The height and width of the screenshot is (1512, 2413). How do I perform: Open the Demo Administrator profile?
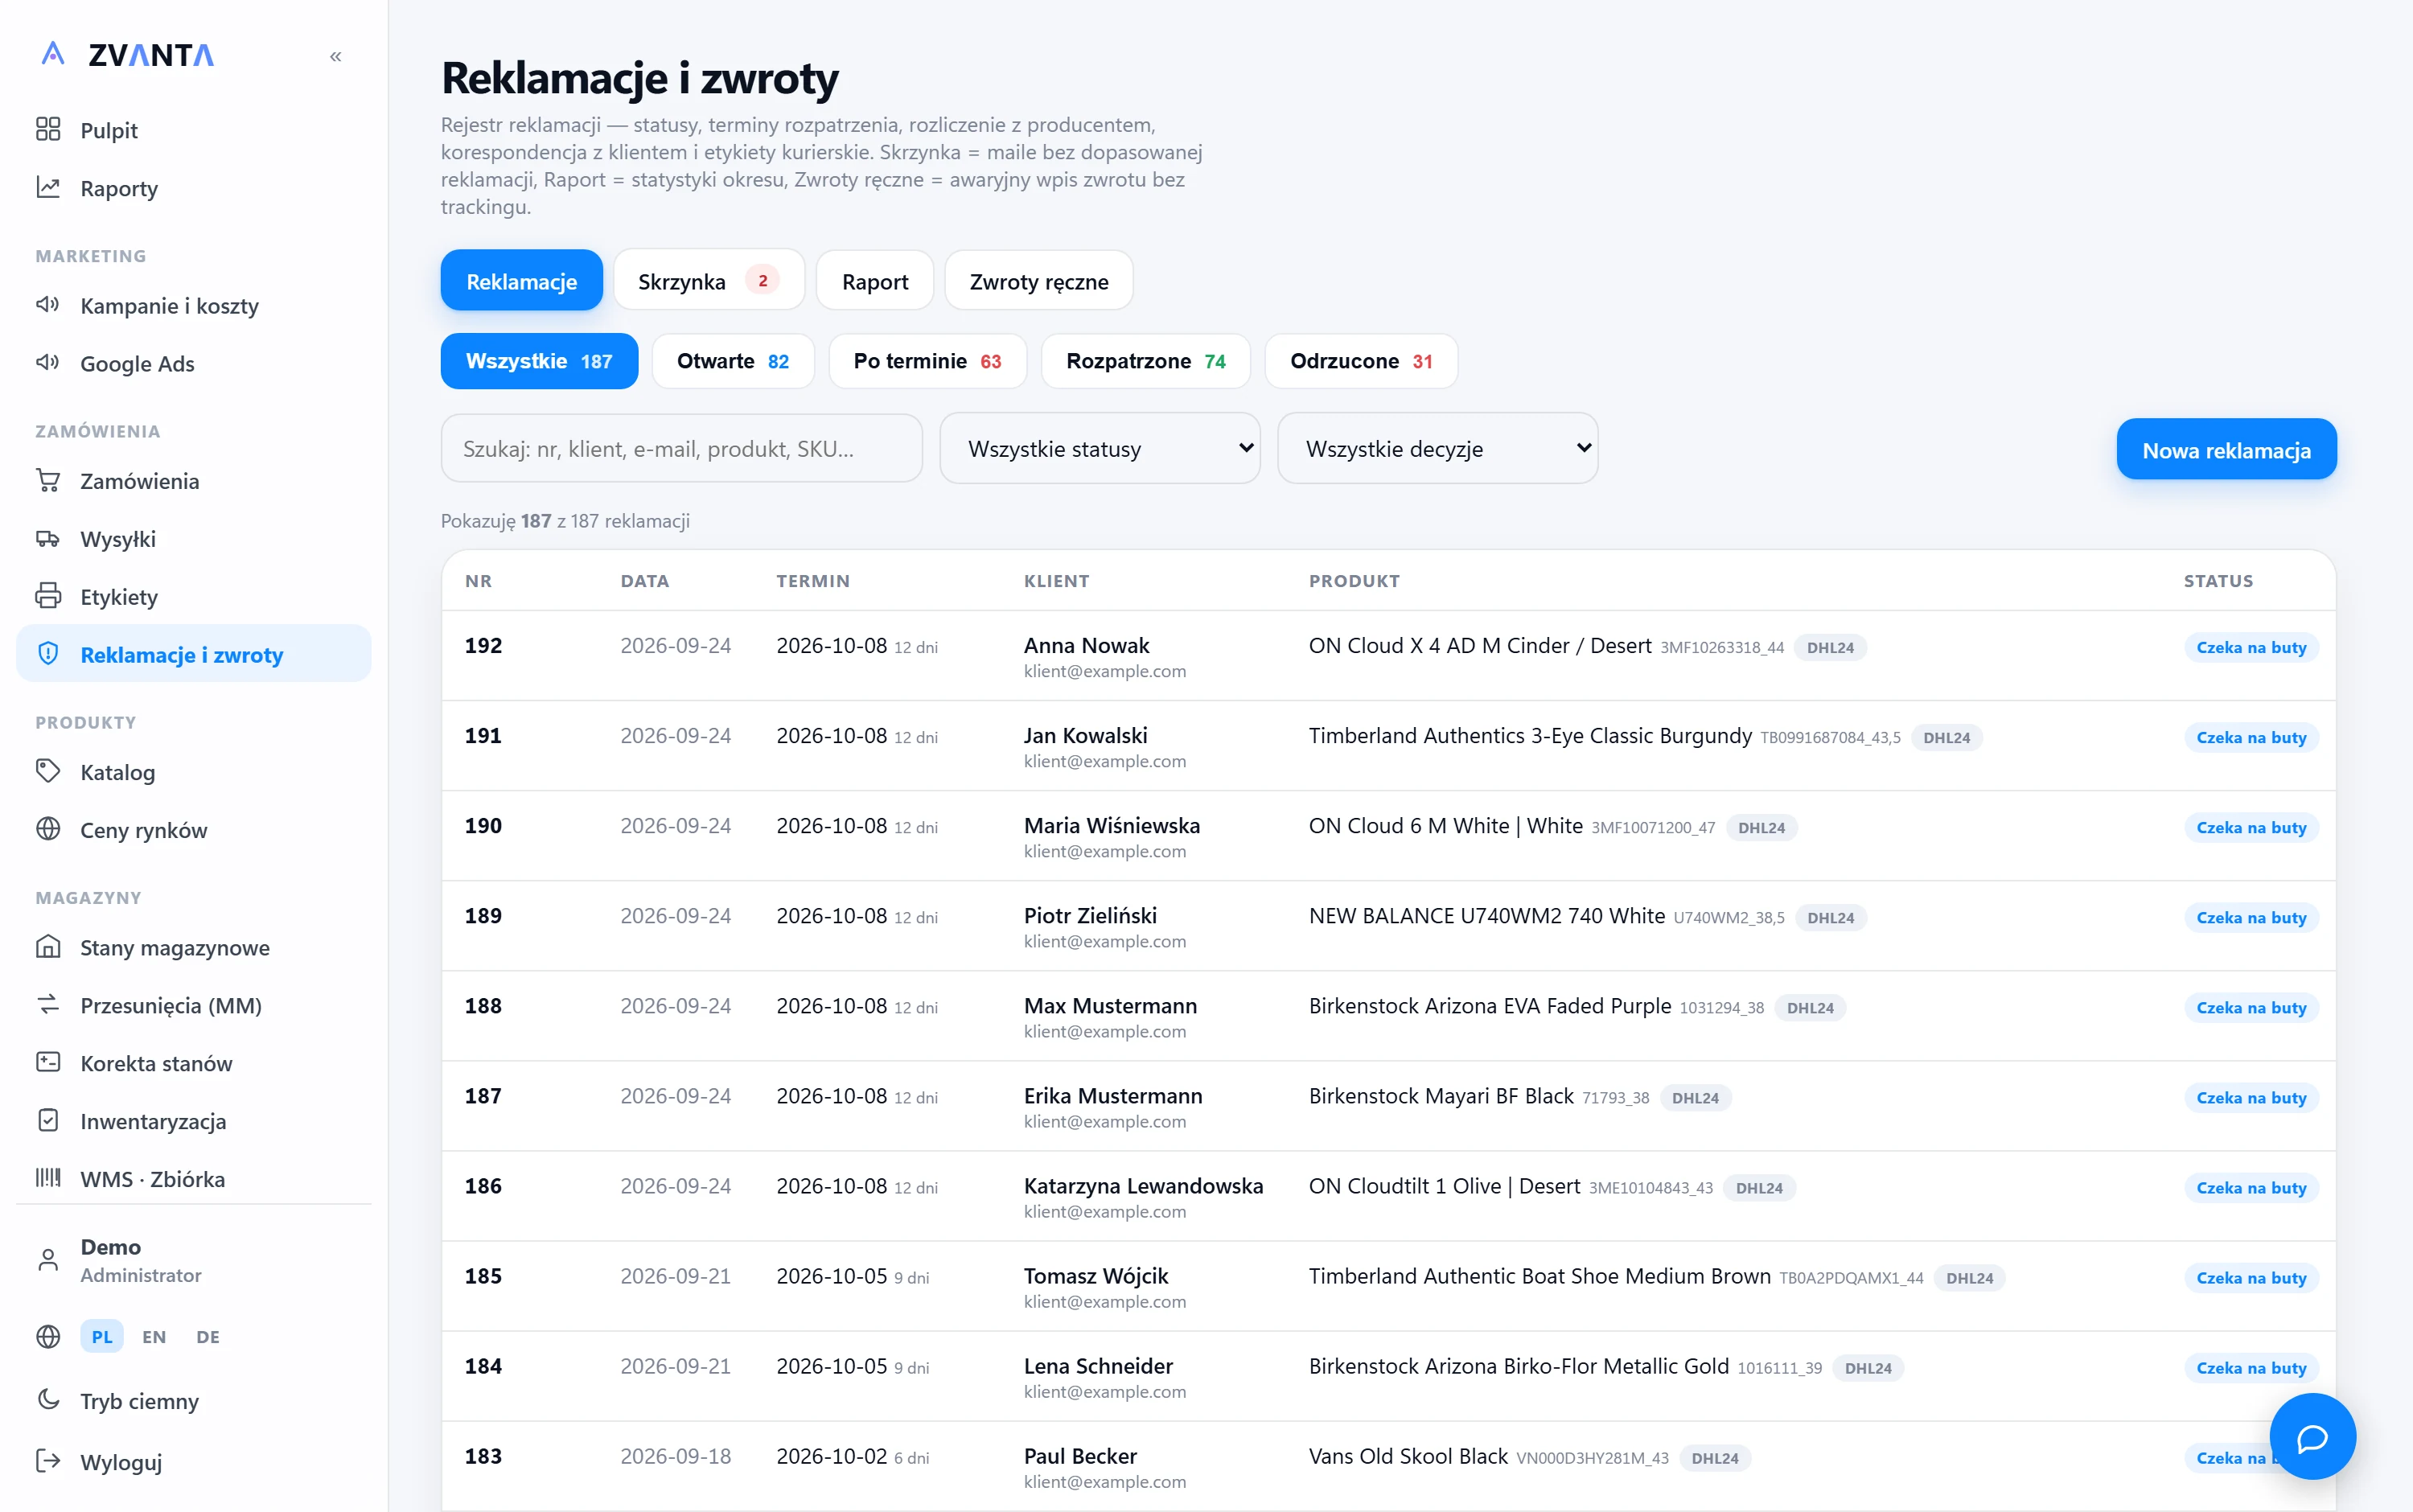point(194,1260)
